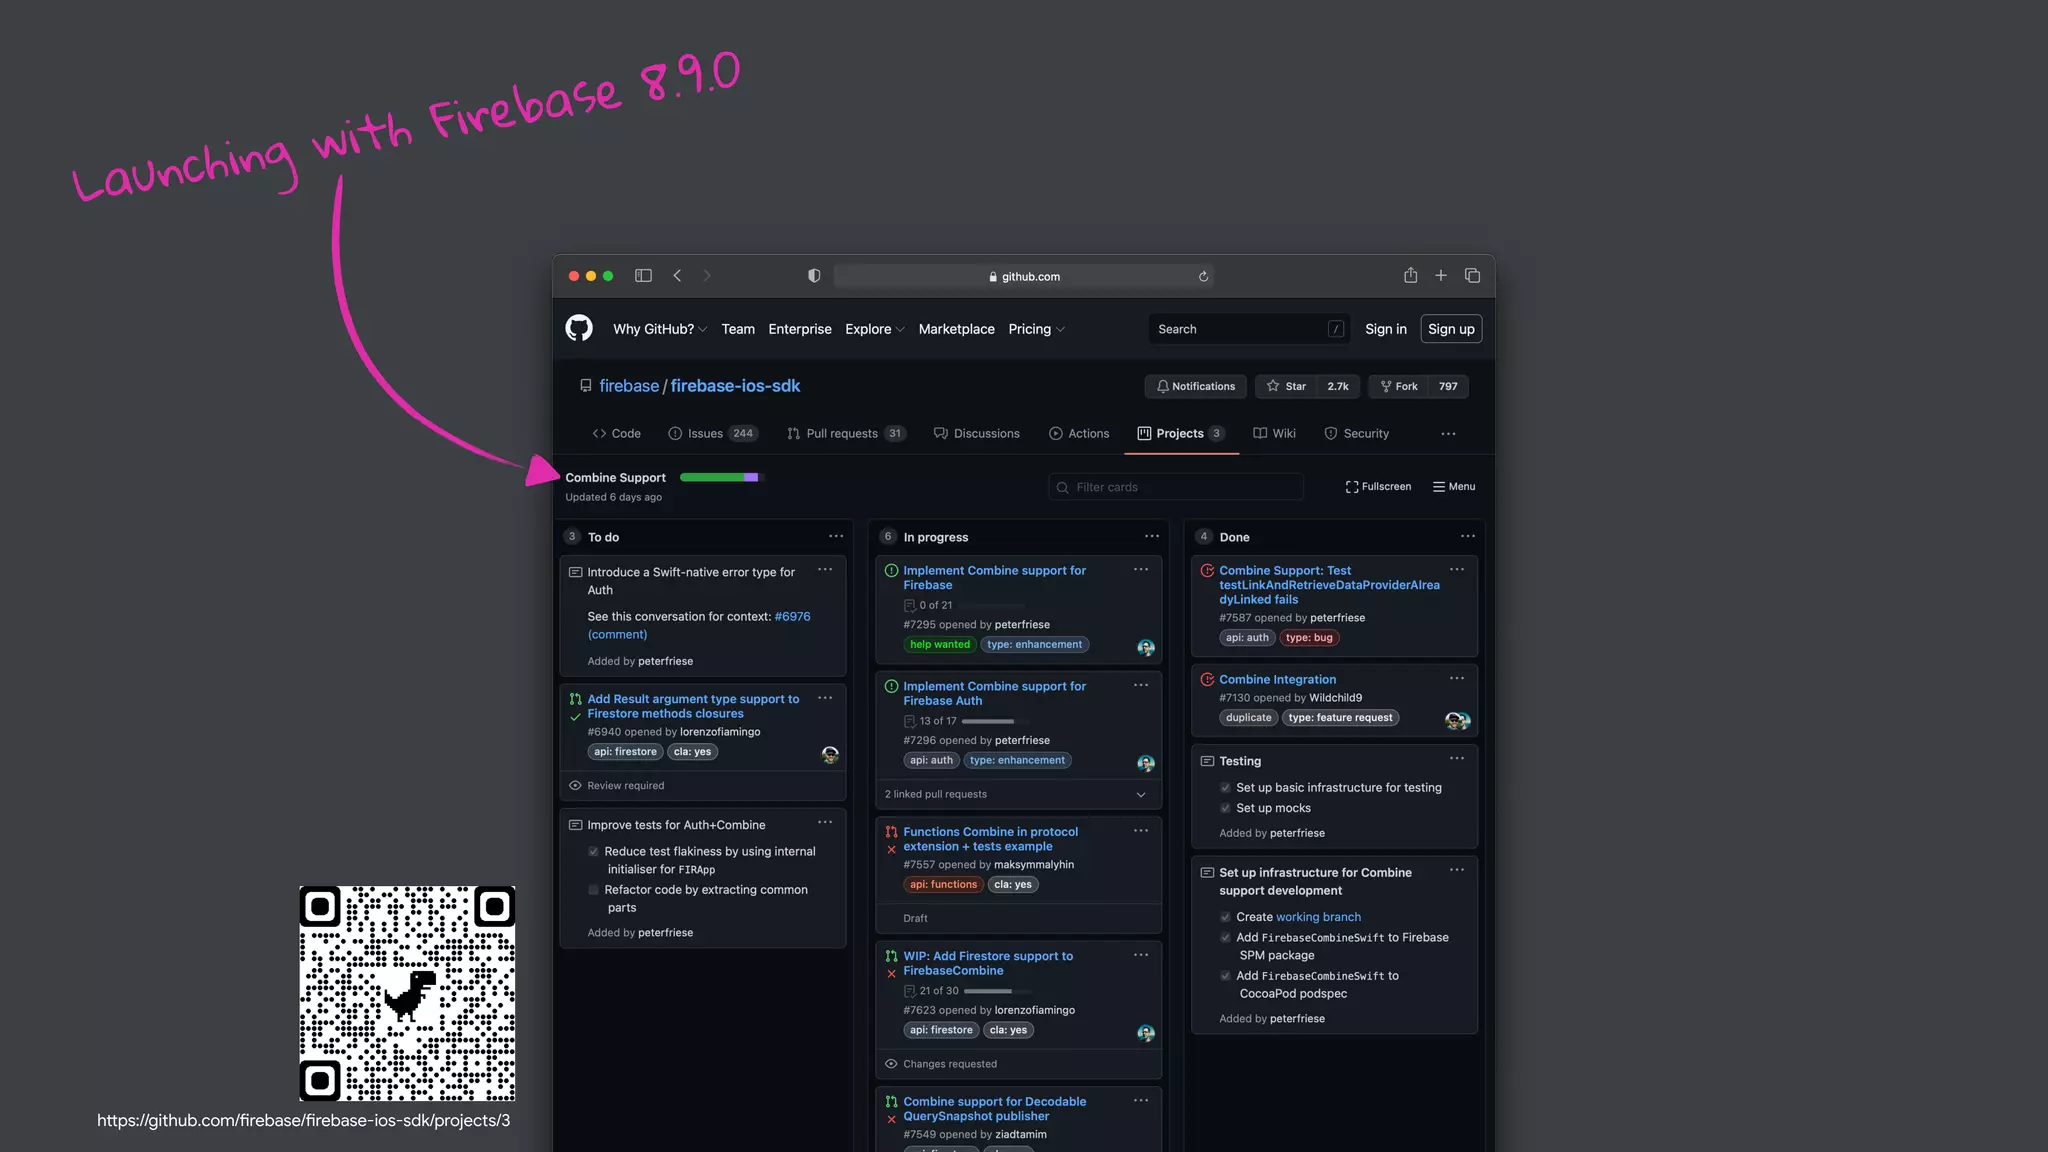Open more repository tabs ellipsis
Image resolution: width=2048 pixels, height=1152 pixels.
tap(1448, 434)
